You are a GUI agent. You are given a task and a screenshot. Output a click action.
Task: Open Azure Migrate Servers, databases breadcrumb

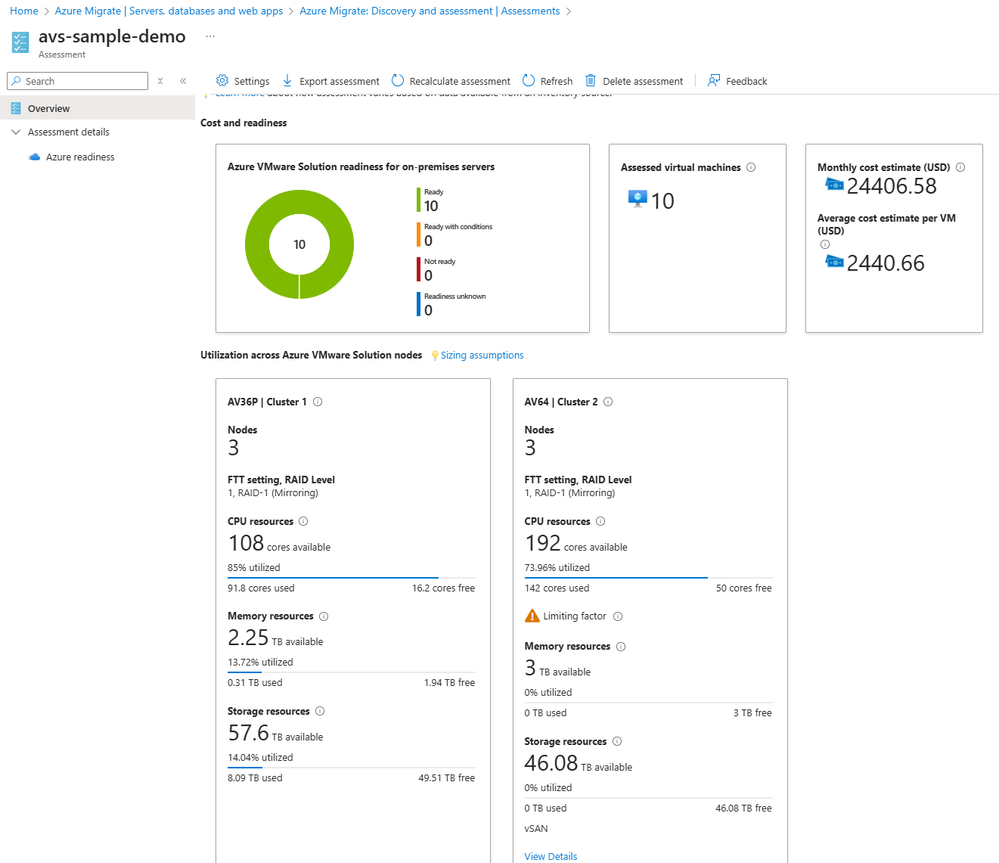[x=169, y=11]
